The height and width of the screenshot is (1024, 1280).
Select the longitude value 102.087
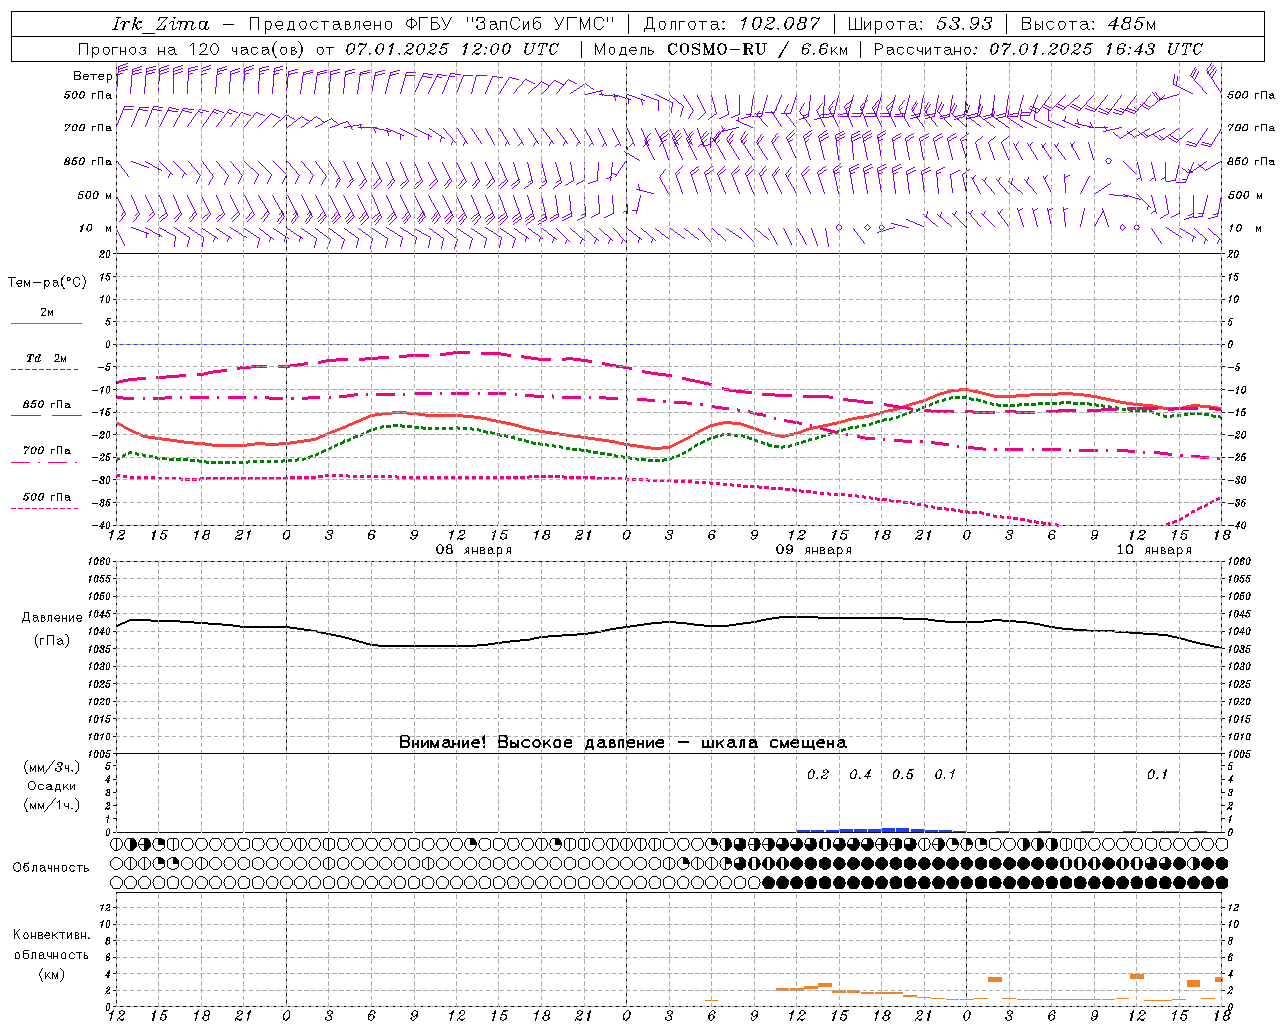[780, 24]
